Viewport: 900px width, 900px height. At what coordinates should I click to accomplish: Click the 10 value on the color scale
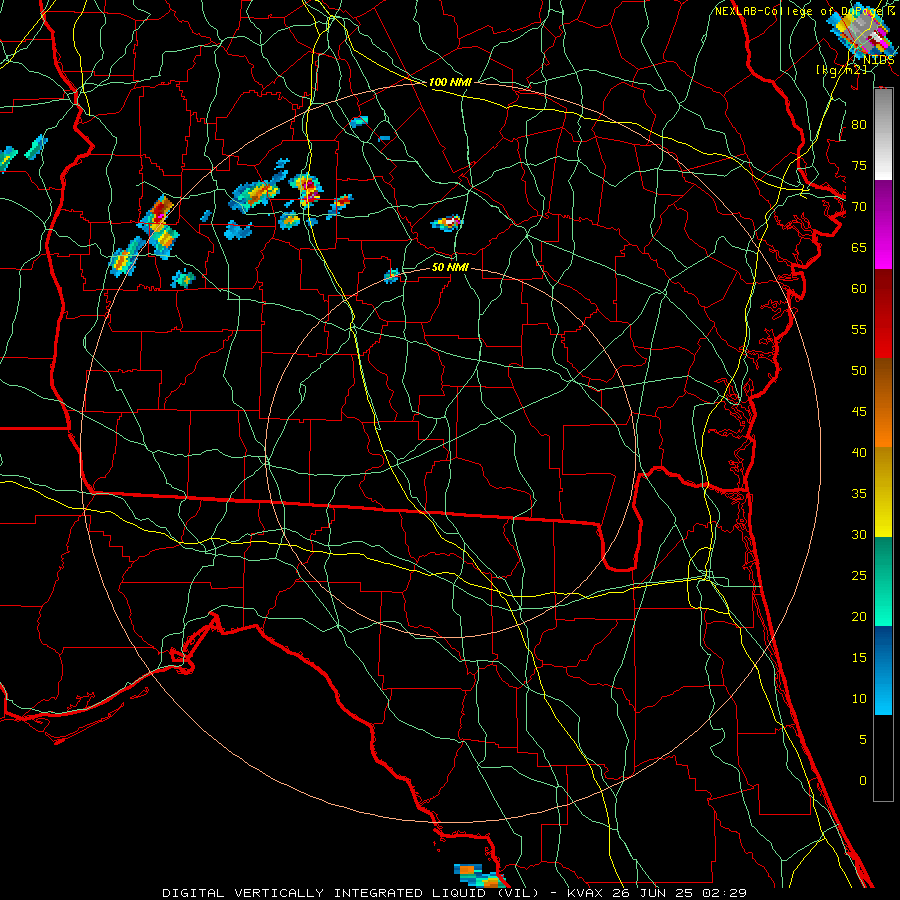tap(859, 699)
